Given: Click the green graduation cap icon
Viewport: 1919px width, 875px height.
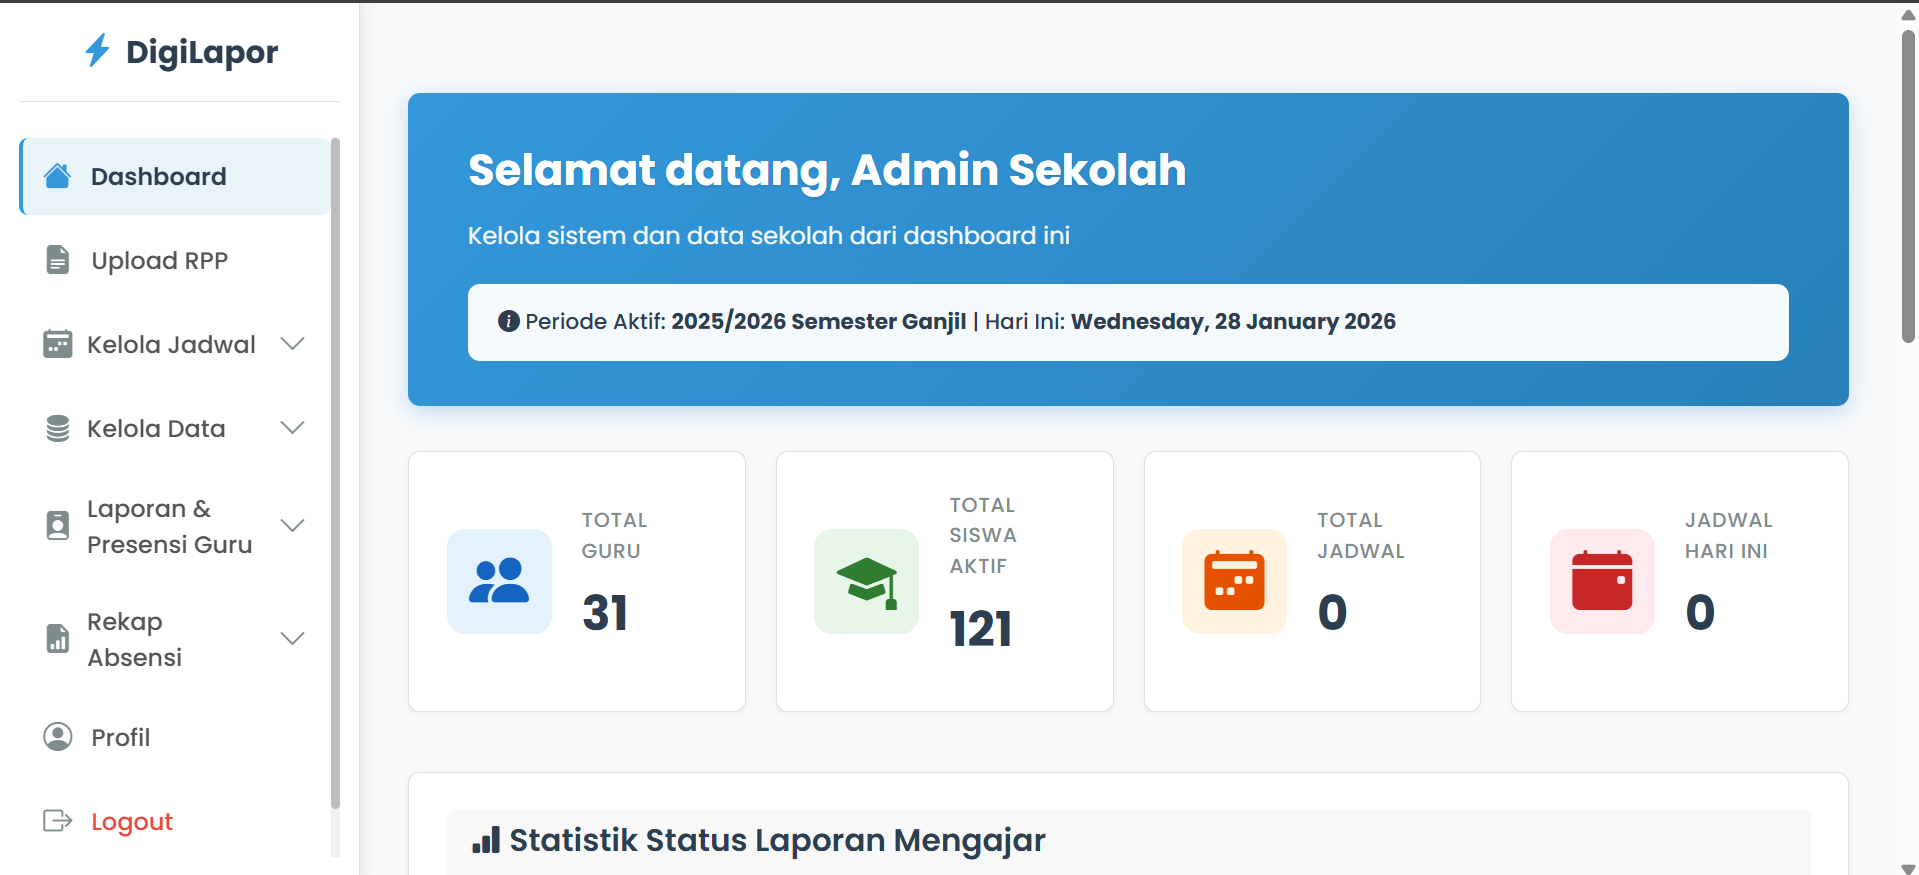Looking at the screenshot, I should tap(866, 581).
